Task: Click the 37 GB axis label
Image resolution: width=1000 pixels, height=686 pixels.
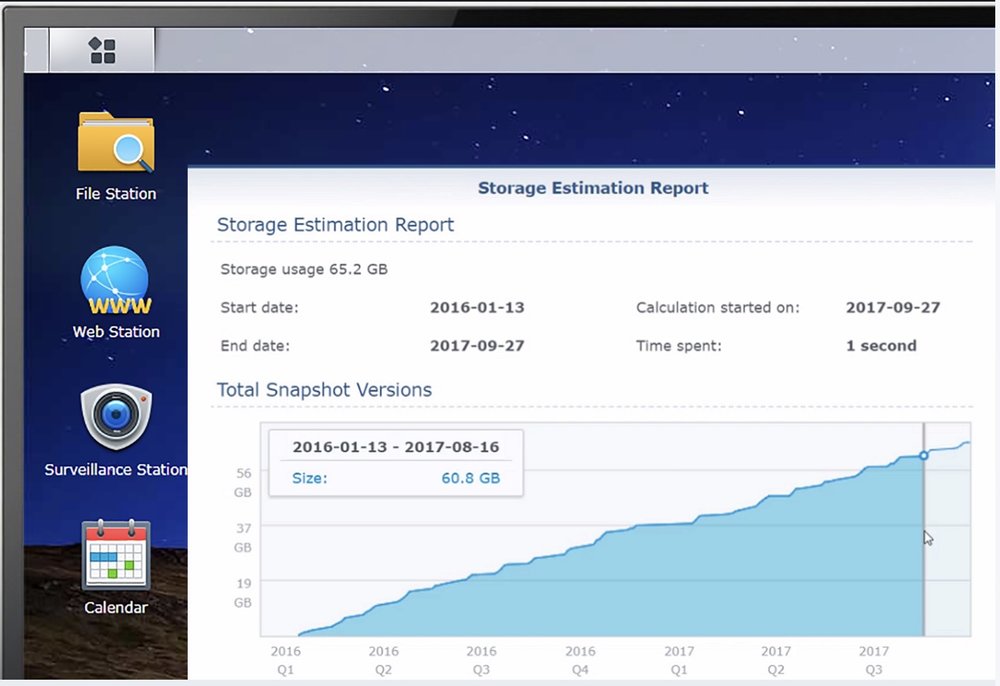Action: (x=243, y=537)
